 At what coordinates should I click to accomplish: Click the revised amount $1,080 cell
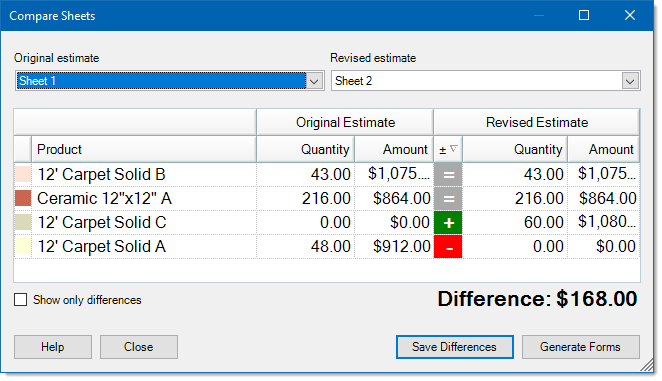(x=604, y=223)
